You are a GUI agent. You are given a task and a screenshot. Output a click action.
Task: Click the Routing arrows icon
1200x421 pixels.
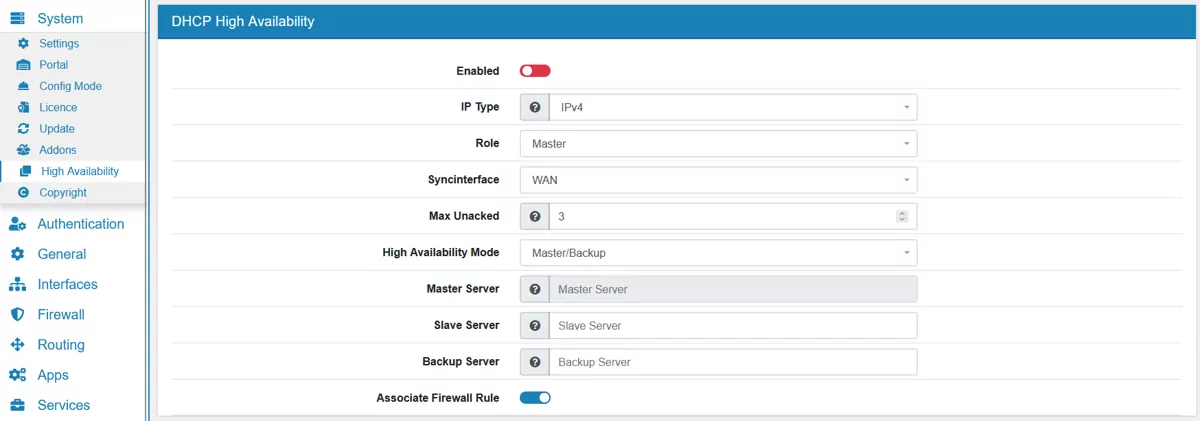17,345
